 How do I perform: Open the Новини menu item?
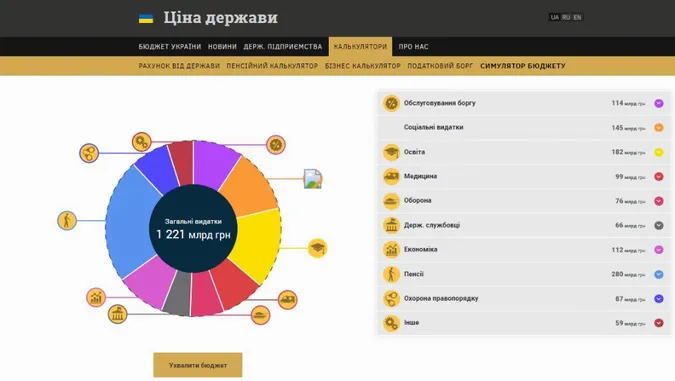222,46
